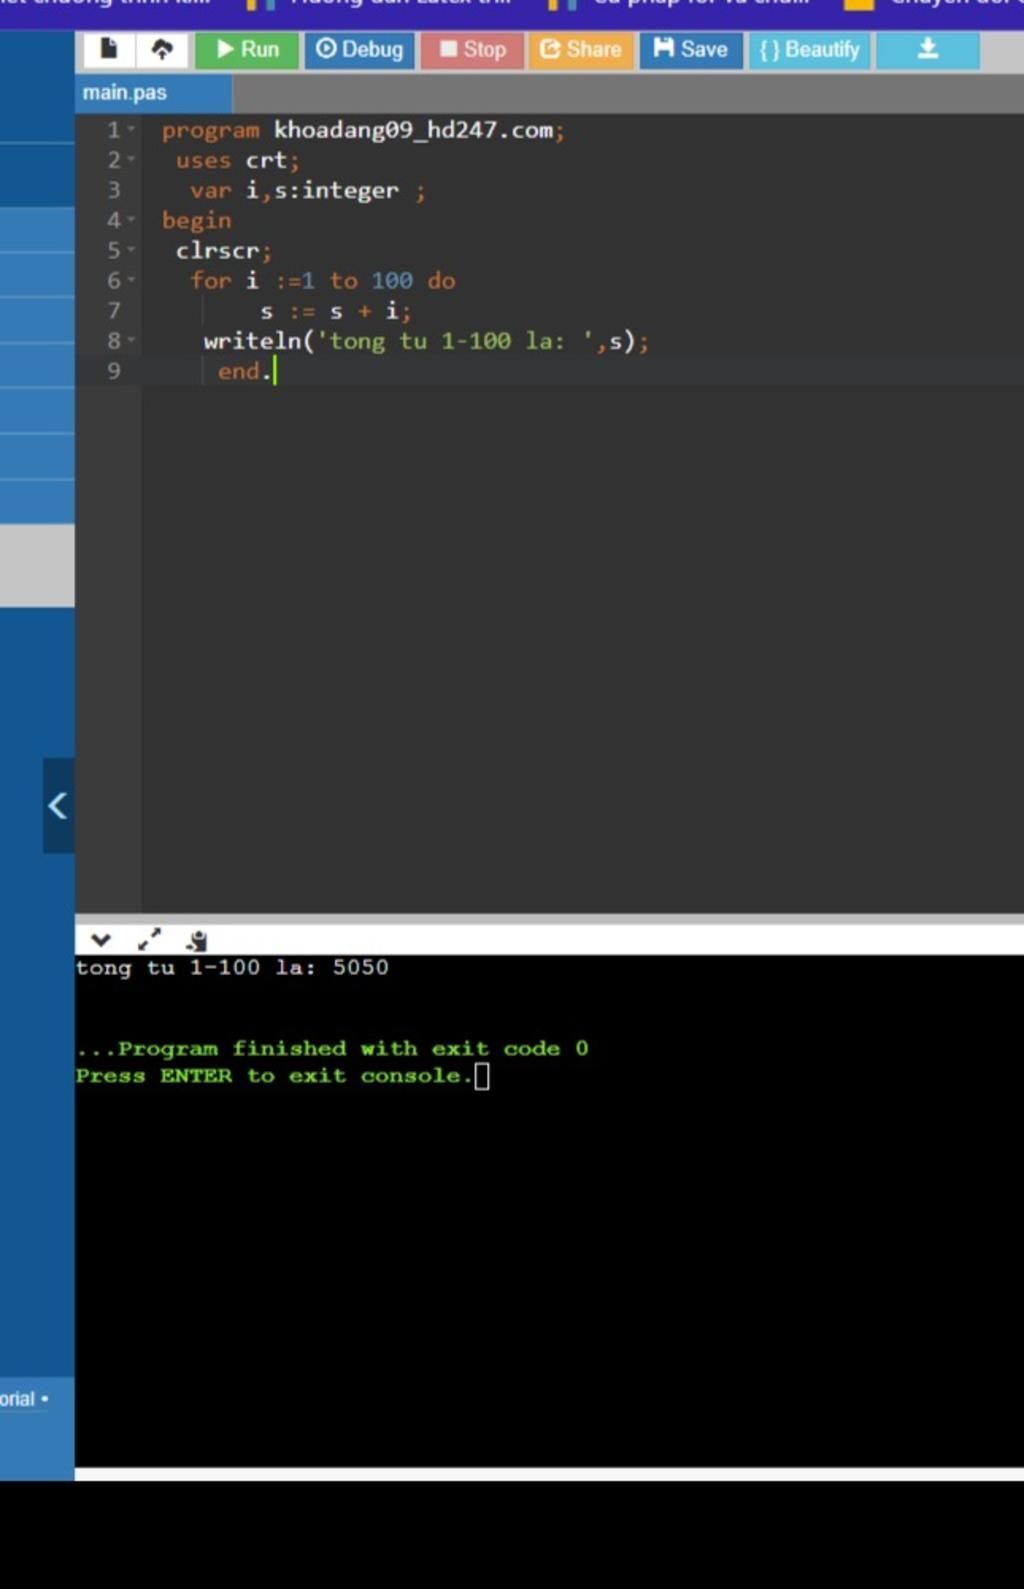Screen dimensions: 1024x1589
Task: Click the writeln statement
Action: tap(426, 341)
